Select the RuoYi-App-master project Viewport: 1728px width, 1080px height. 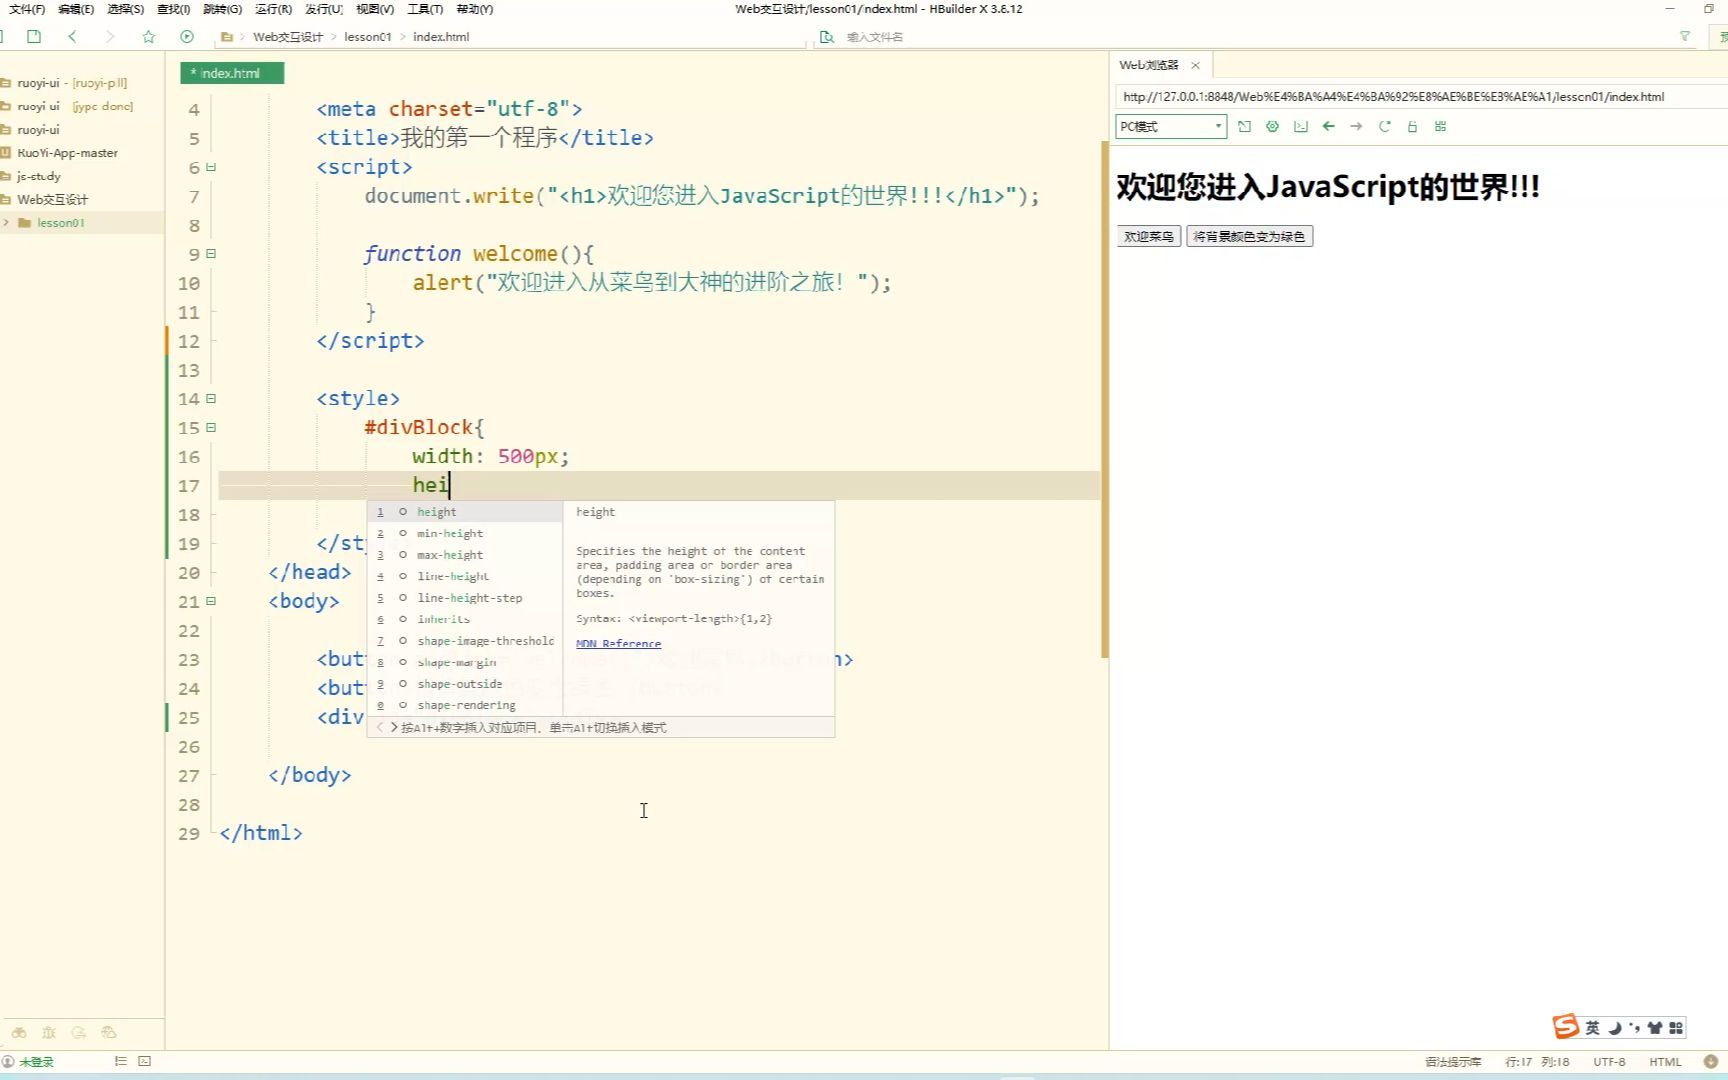[67, 153]
